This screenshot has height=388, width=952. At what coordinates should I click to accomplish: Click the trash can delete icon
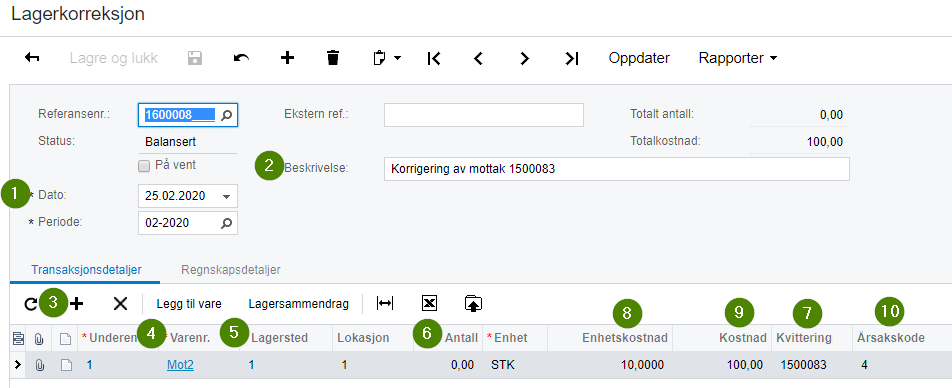(x=333, y=58)
